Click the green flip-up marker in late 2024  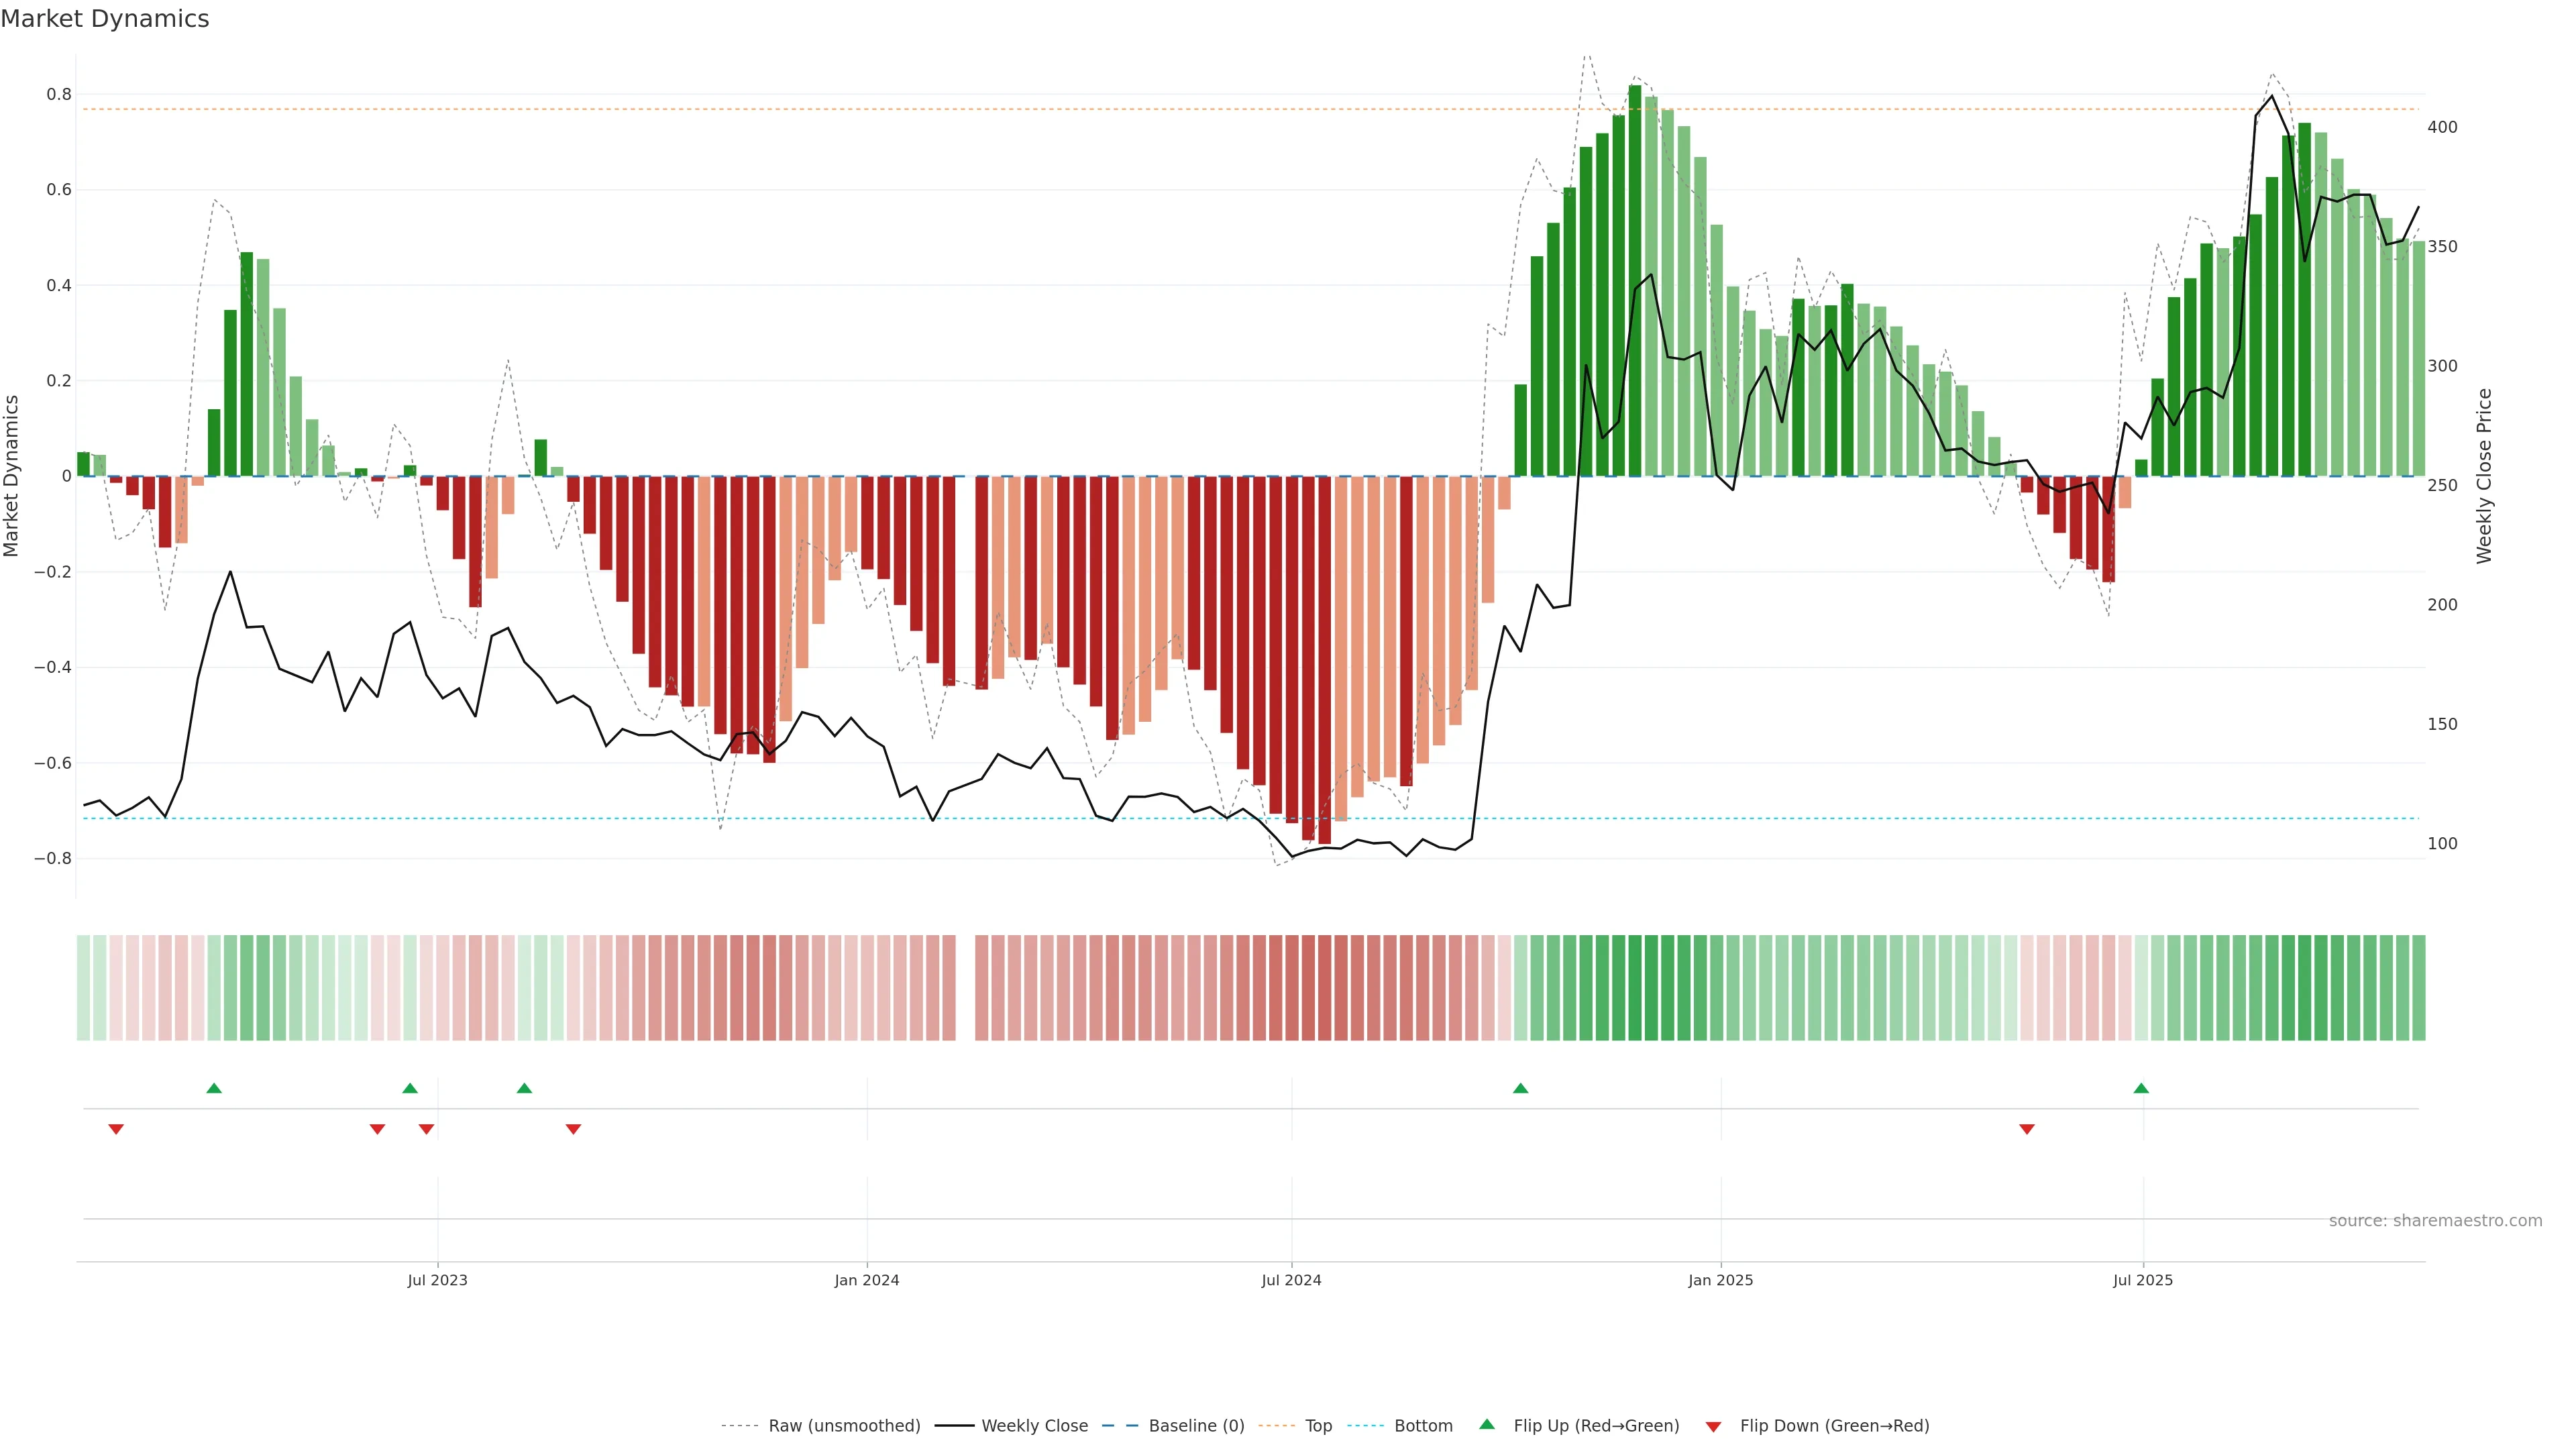click(x=1520, y=1088)
